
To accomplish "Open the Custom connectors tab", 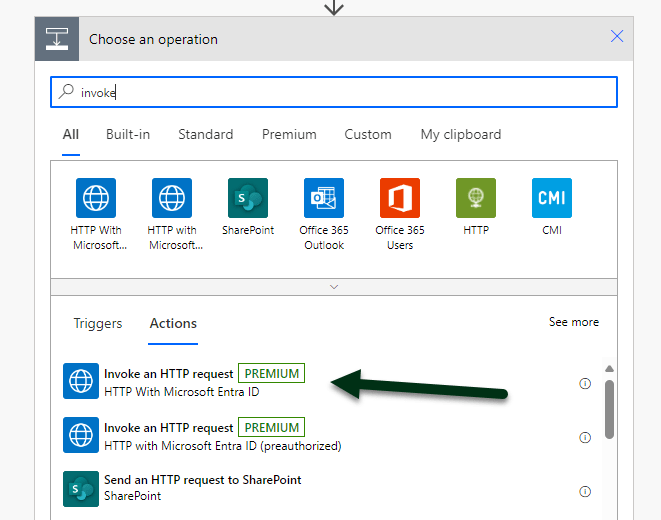I will [x=368, y=134].
